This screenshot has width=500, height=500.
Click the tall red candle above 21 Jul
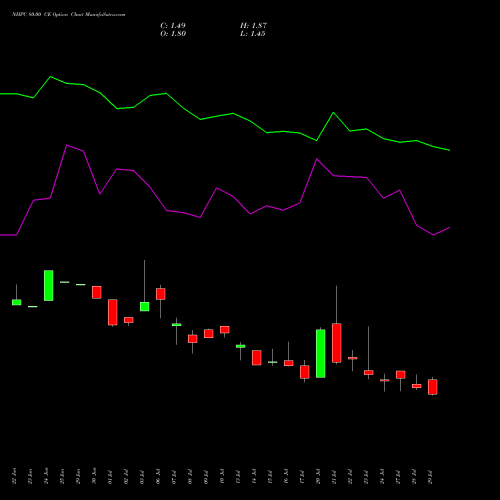pos(337,343)
